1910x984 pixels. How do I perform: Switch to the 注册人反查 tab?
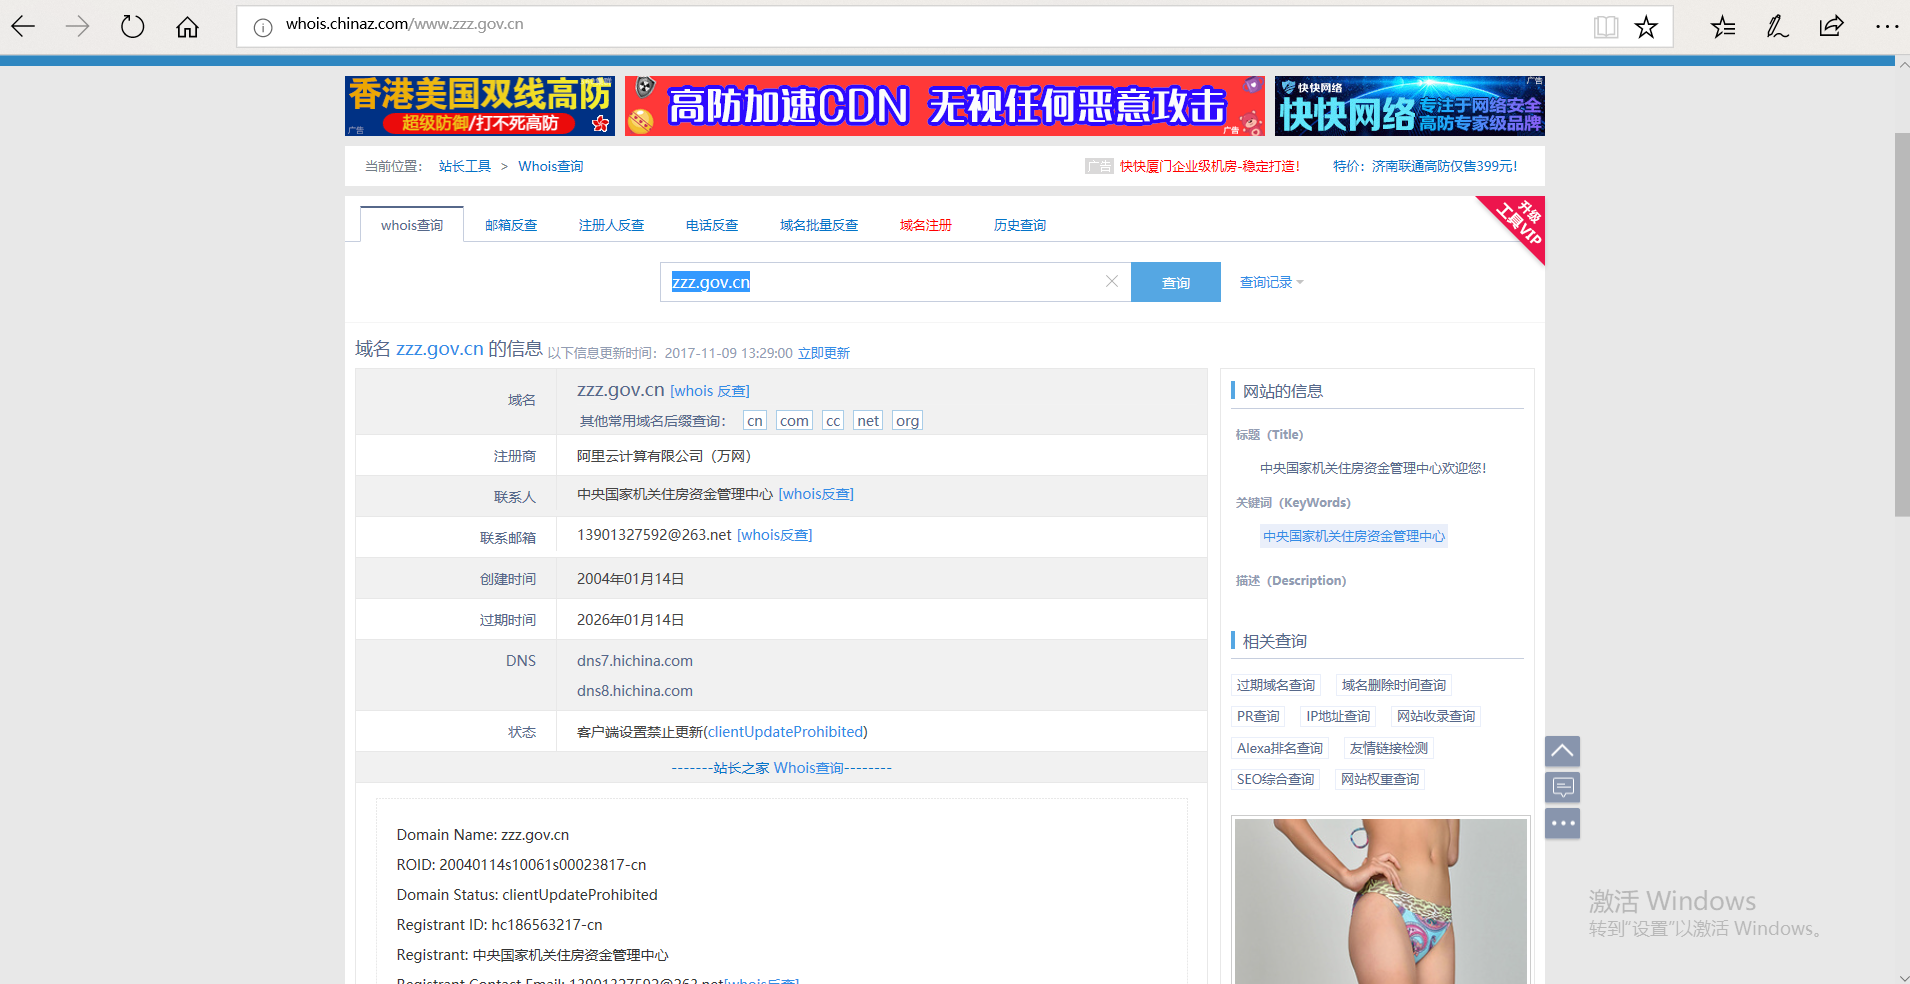click(x=611, y=225)
